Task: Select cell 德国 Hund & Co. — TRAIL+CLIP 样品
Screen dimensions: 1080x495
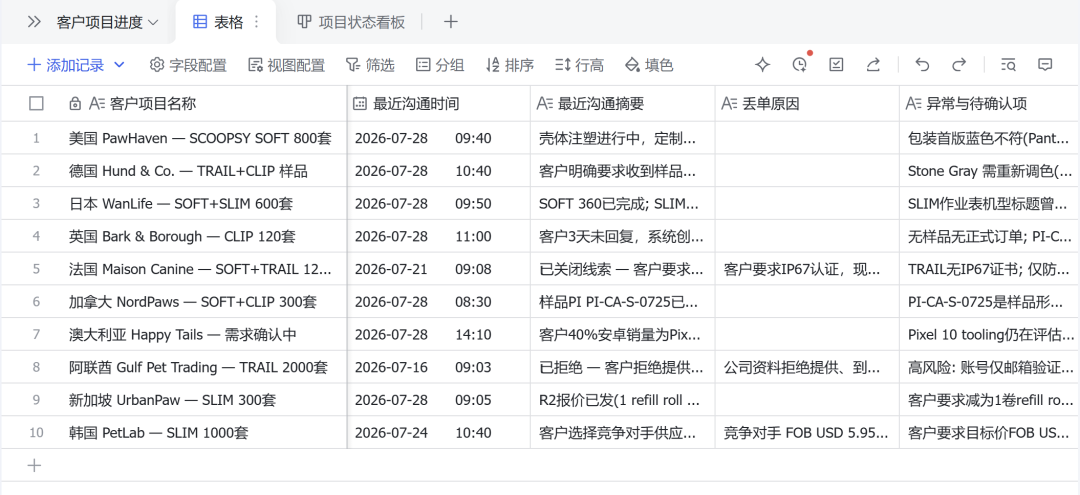Action: pyautogui.click(x=205, y=171)
